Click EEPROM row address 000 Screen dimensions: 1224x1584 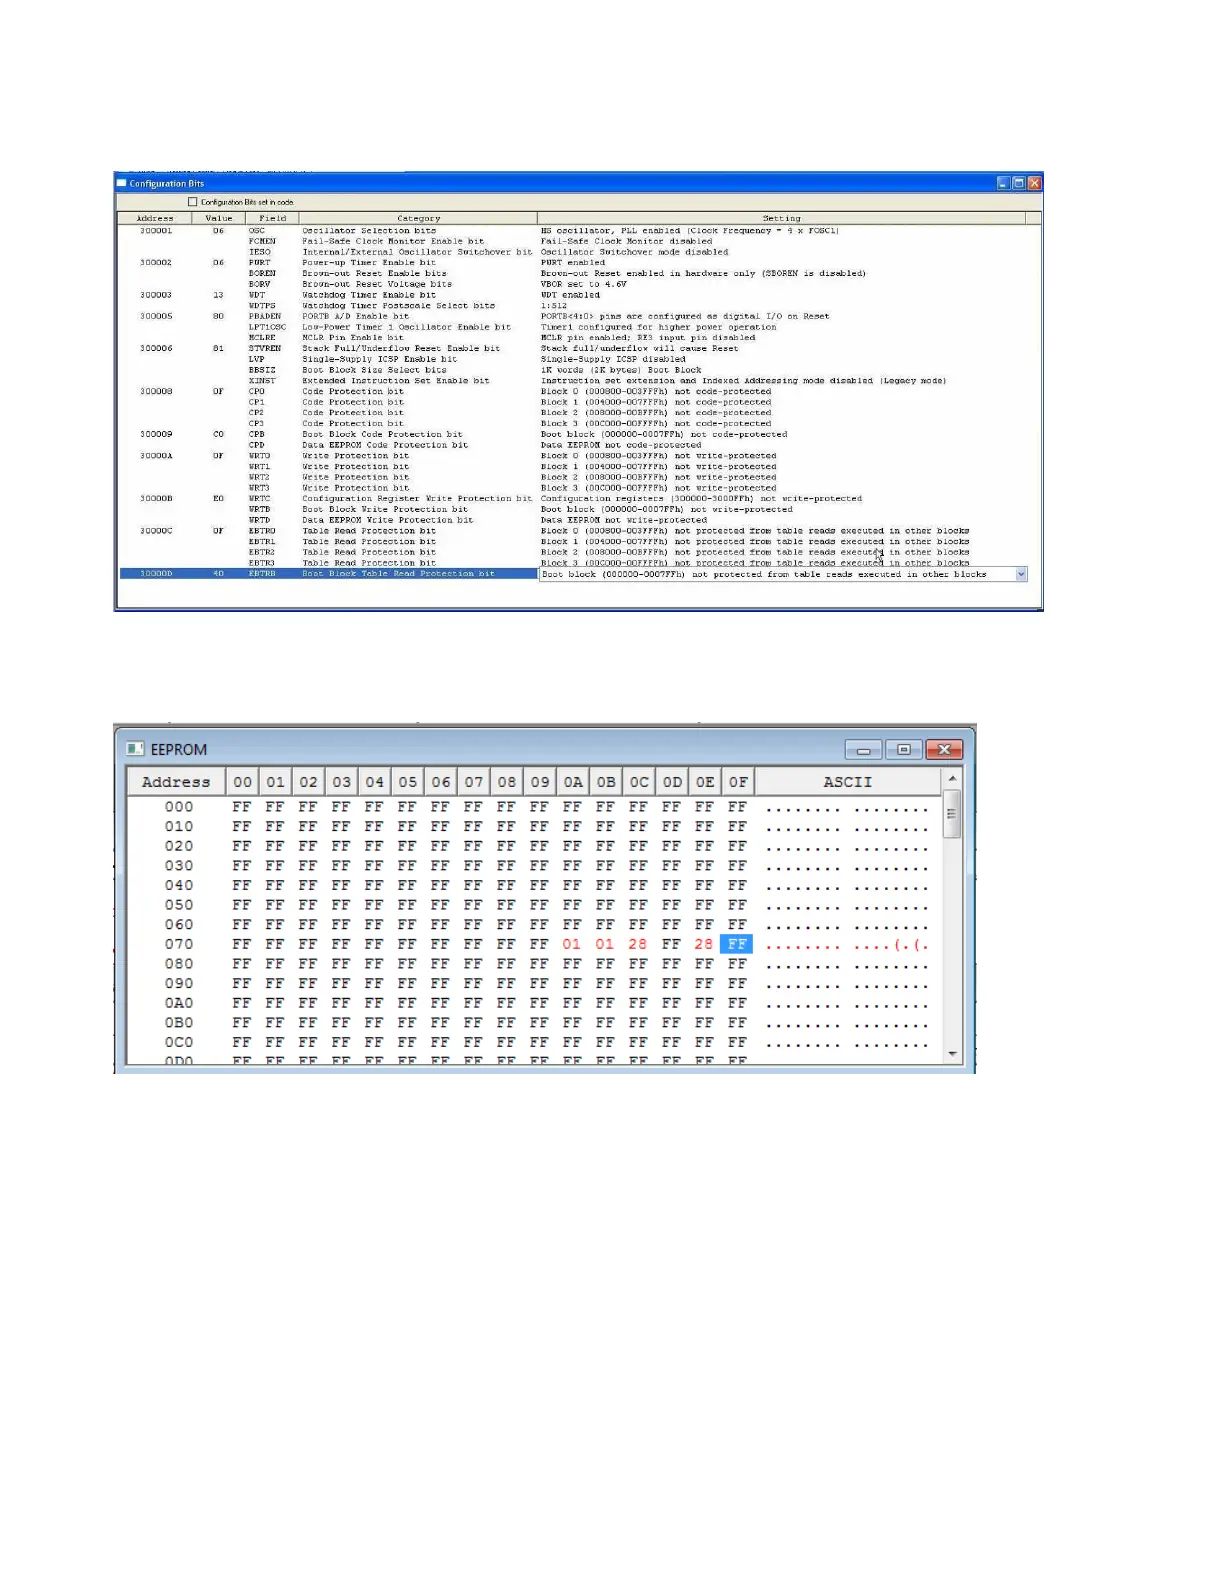[179, 807]
